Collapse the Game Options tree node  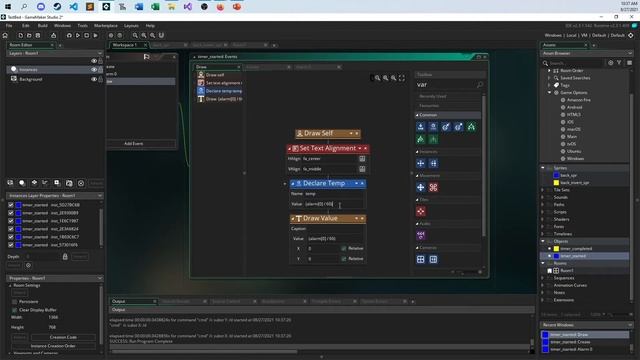pos(549,93)
